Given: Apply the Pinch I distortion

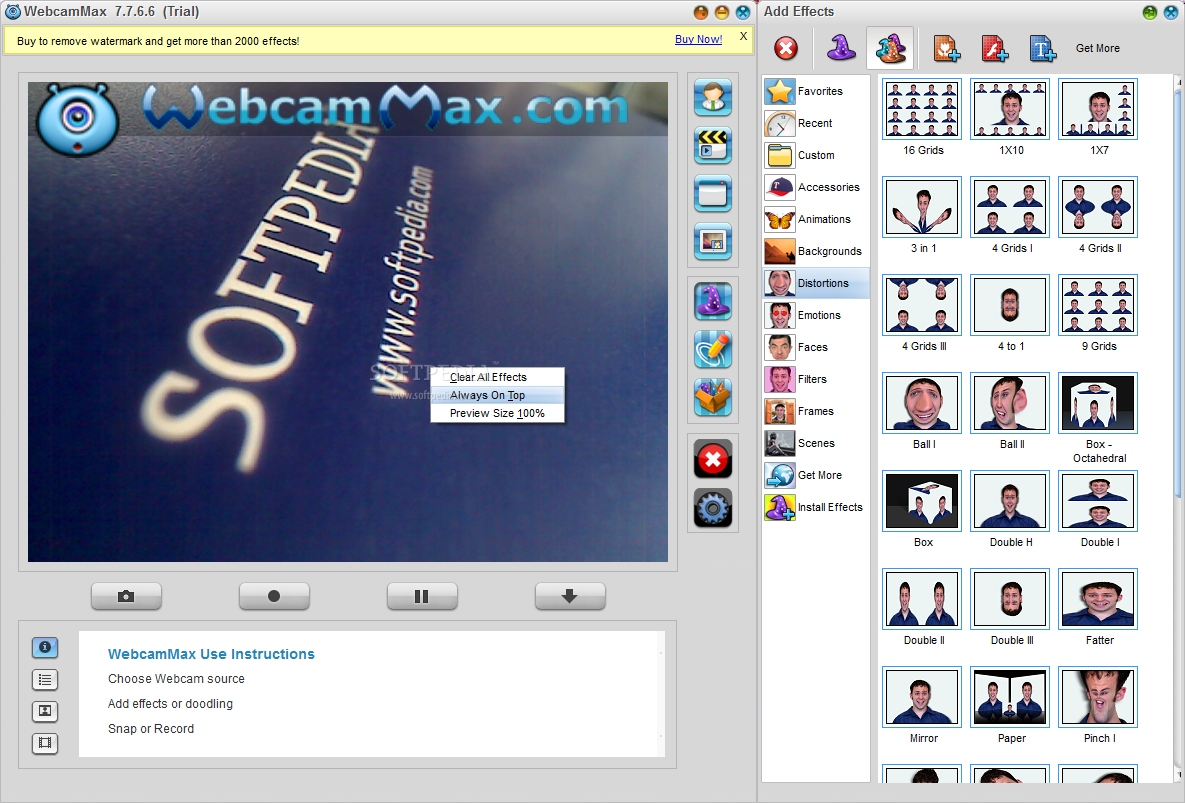Looking at the screenshot, I should (1098, 696).
